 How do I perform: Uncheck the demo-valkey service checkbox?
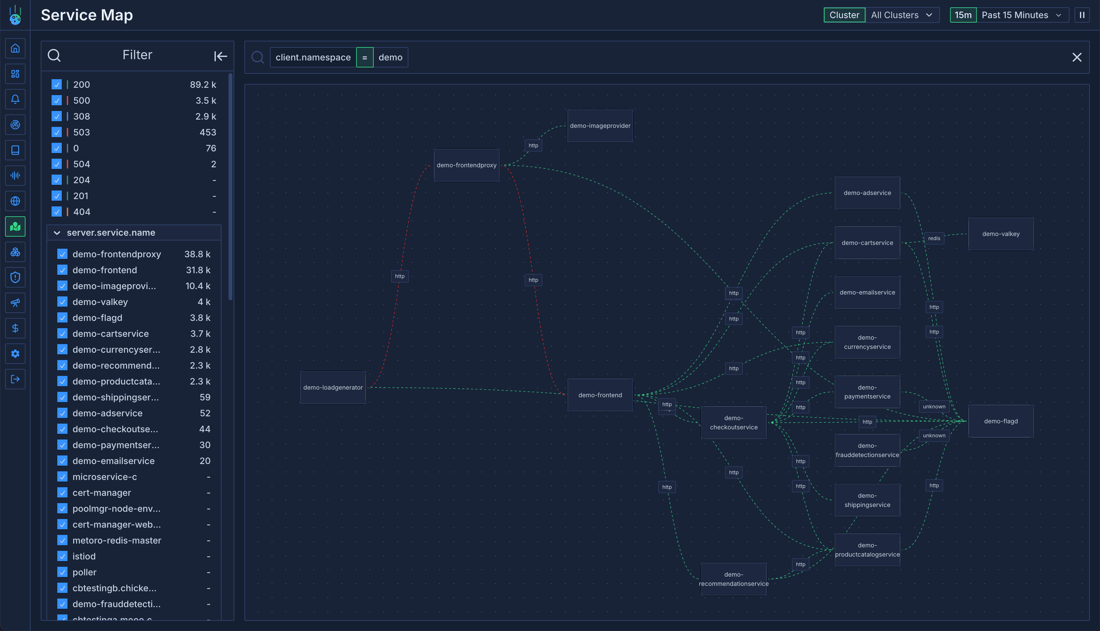coord(62,302)
